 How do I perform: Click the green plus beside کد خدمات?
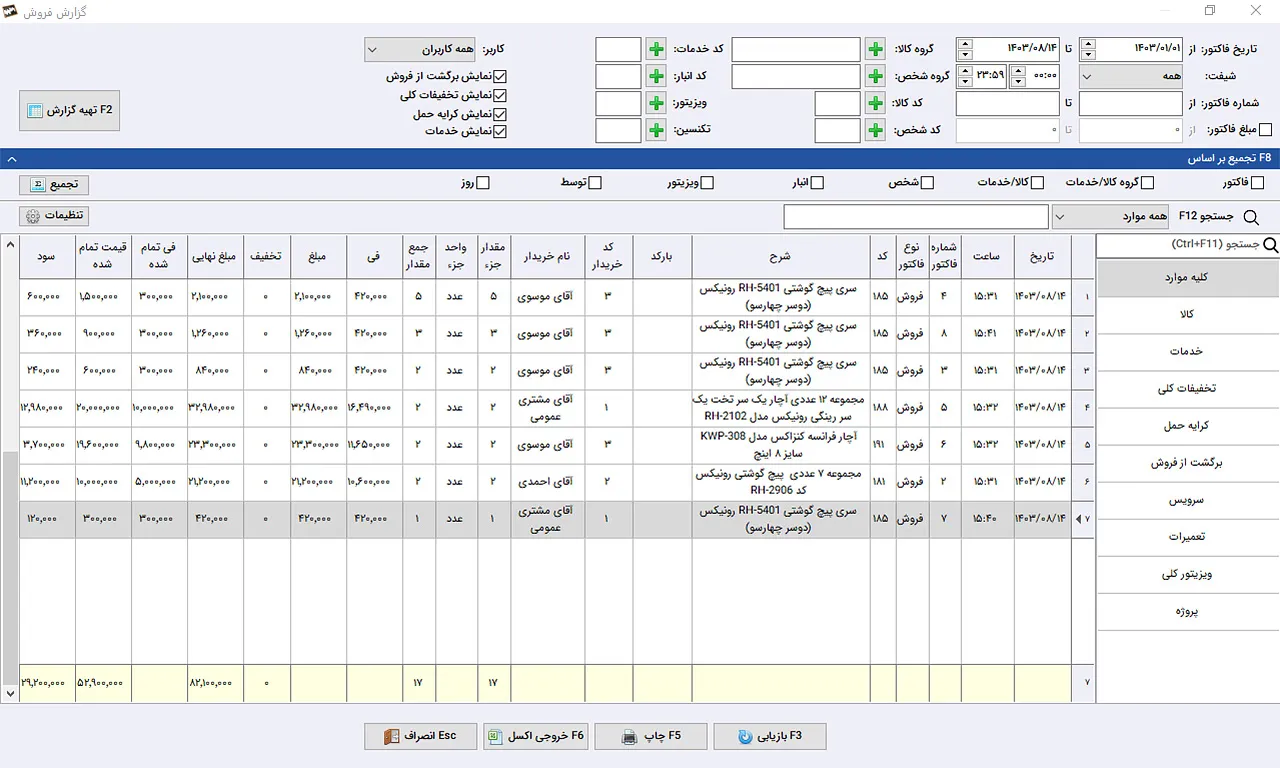655,49
